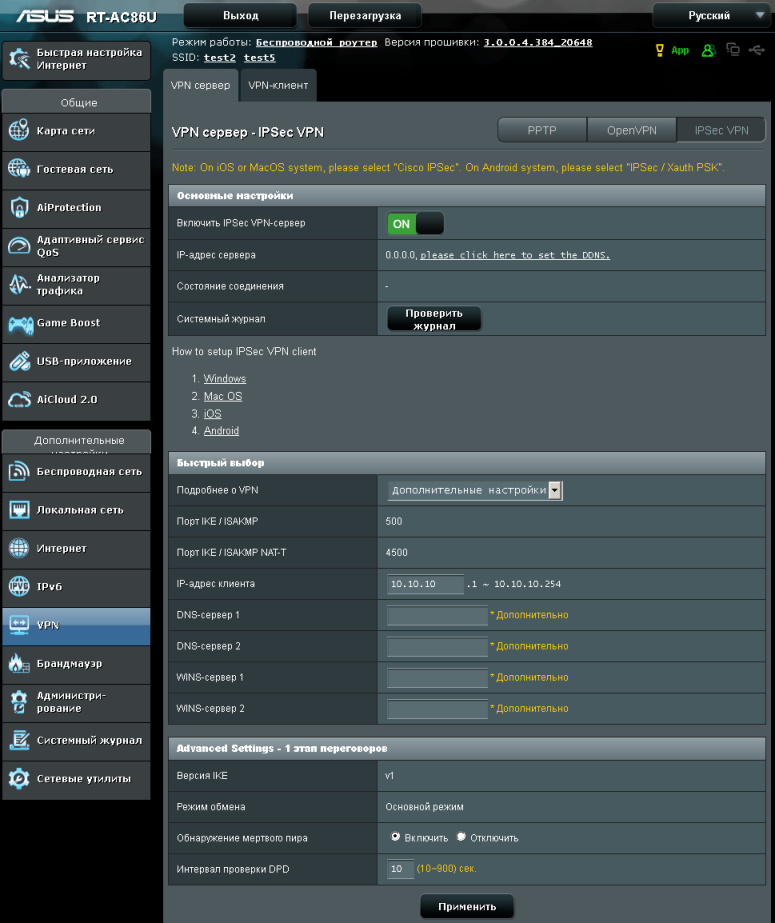This screenshot has height=923, width=775.
Task: Open Системный журнал in sidebar menu
Action: pos(76,741)
